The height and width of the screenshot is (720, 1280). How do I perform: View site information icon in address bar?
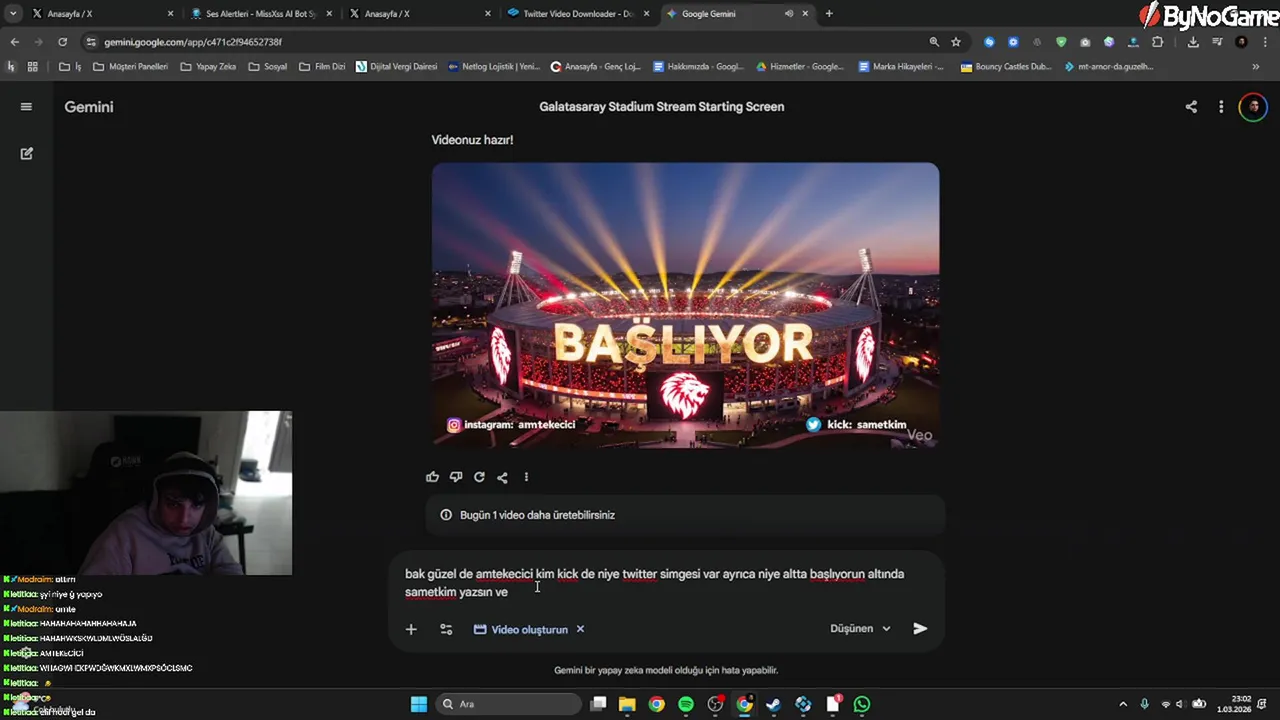click(x=91, y=42)
